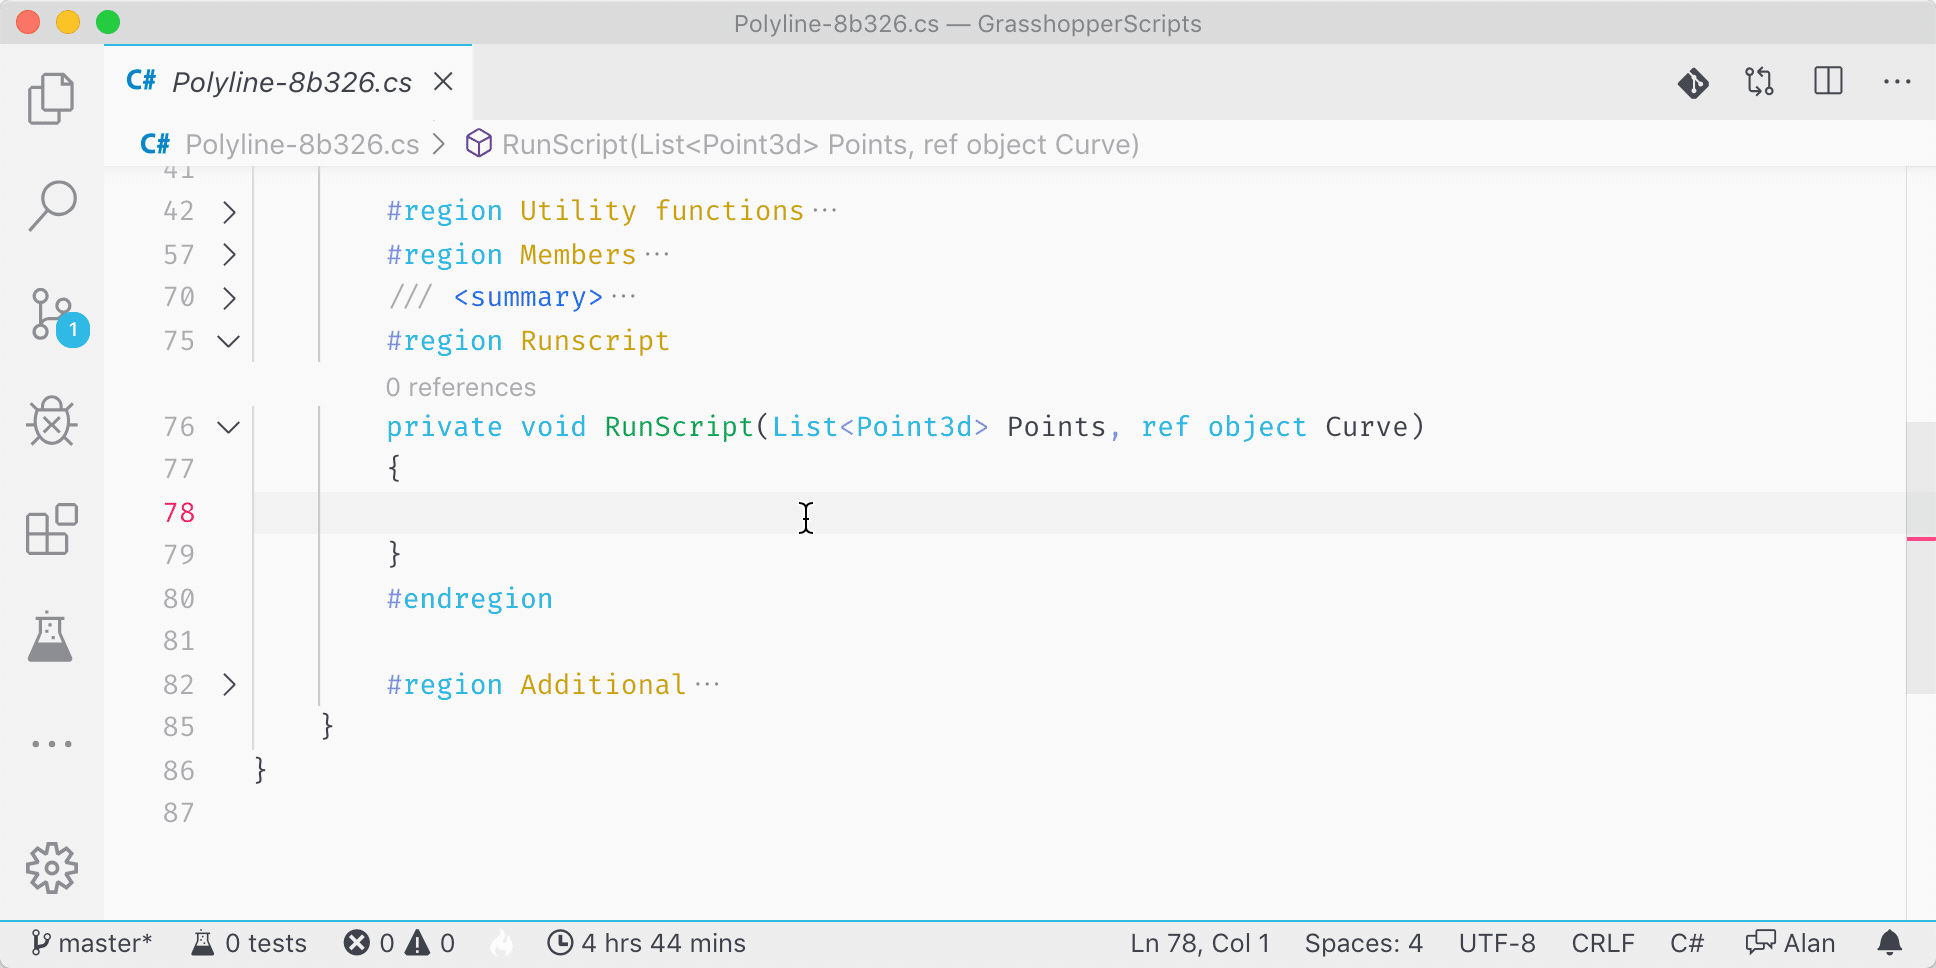
Task: Select language mode C# in status bar
Action: coord(1687,943)
